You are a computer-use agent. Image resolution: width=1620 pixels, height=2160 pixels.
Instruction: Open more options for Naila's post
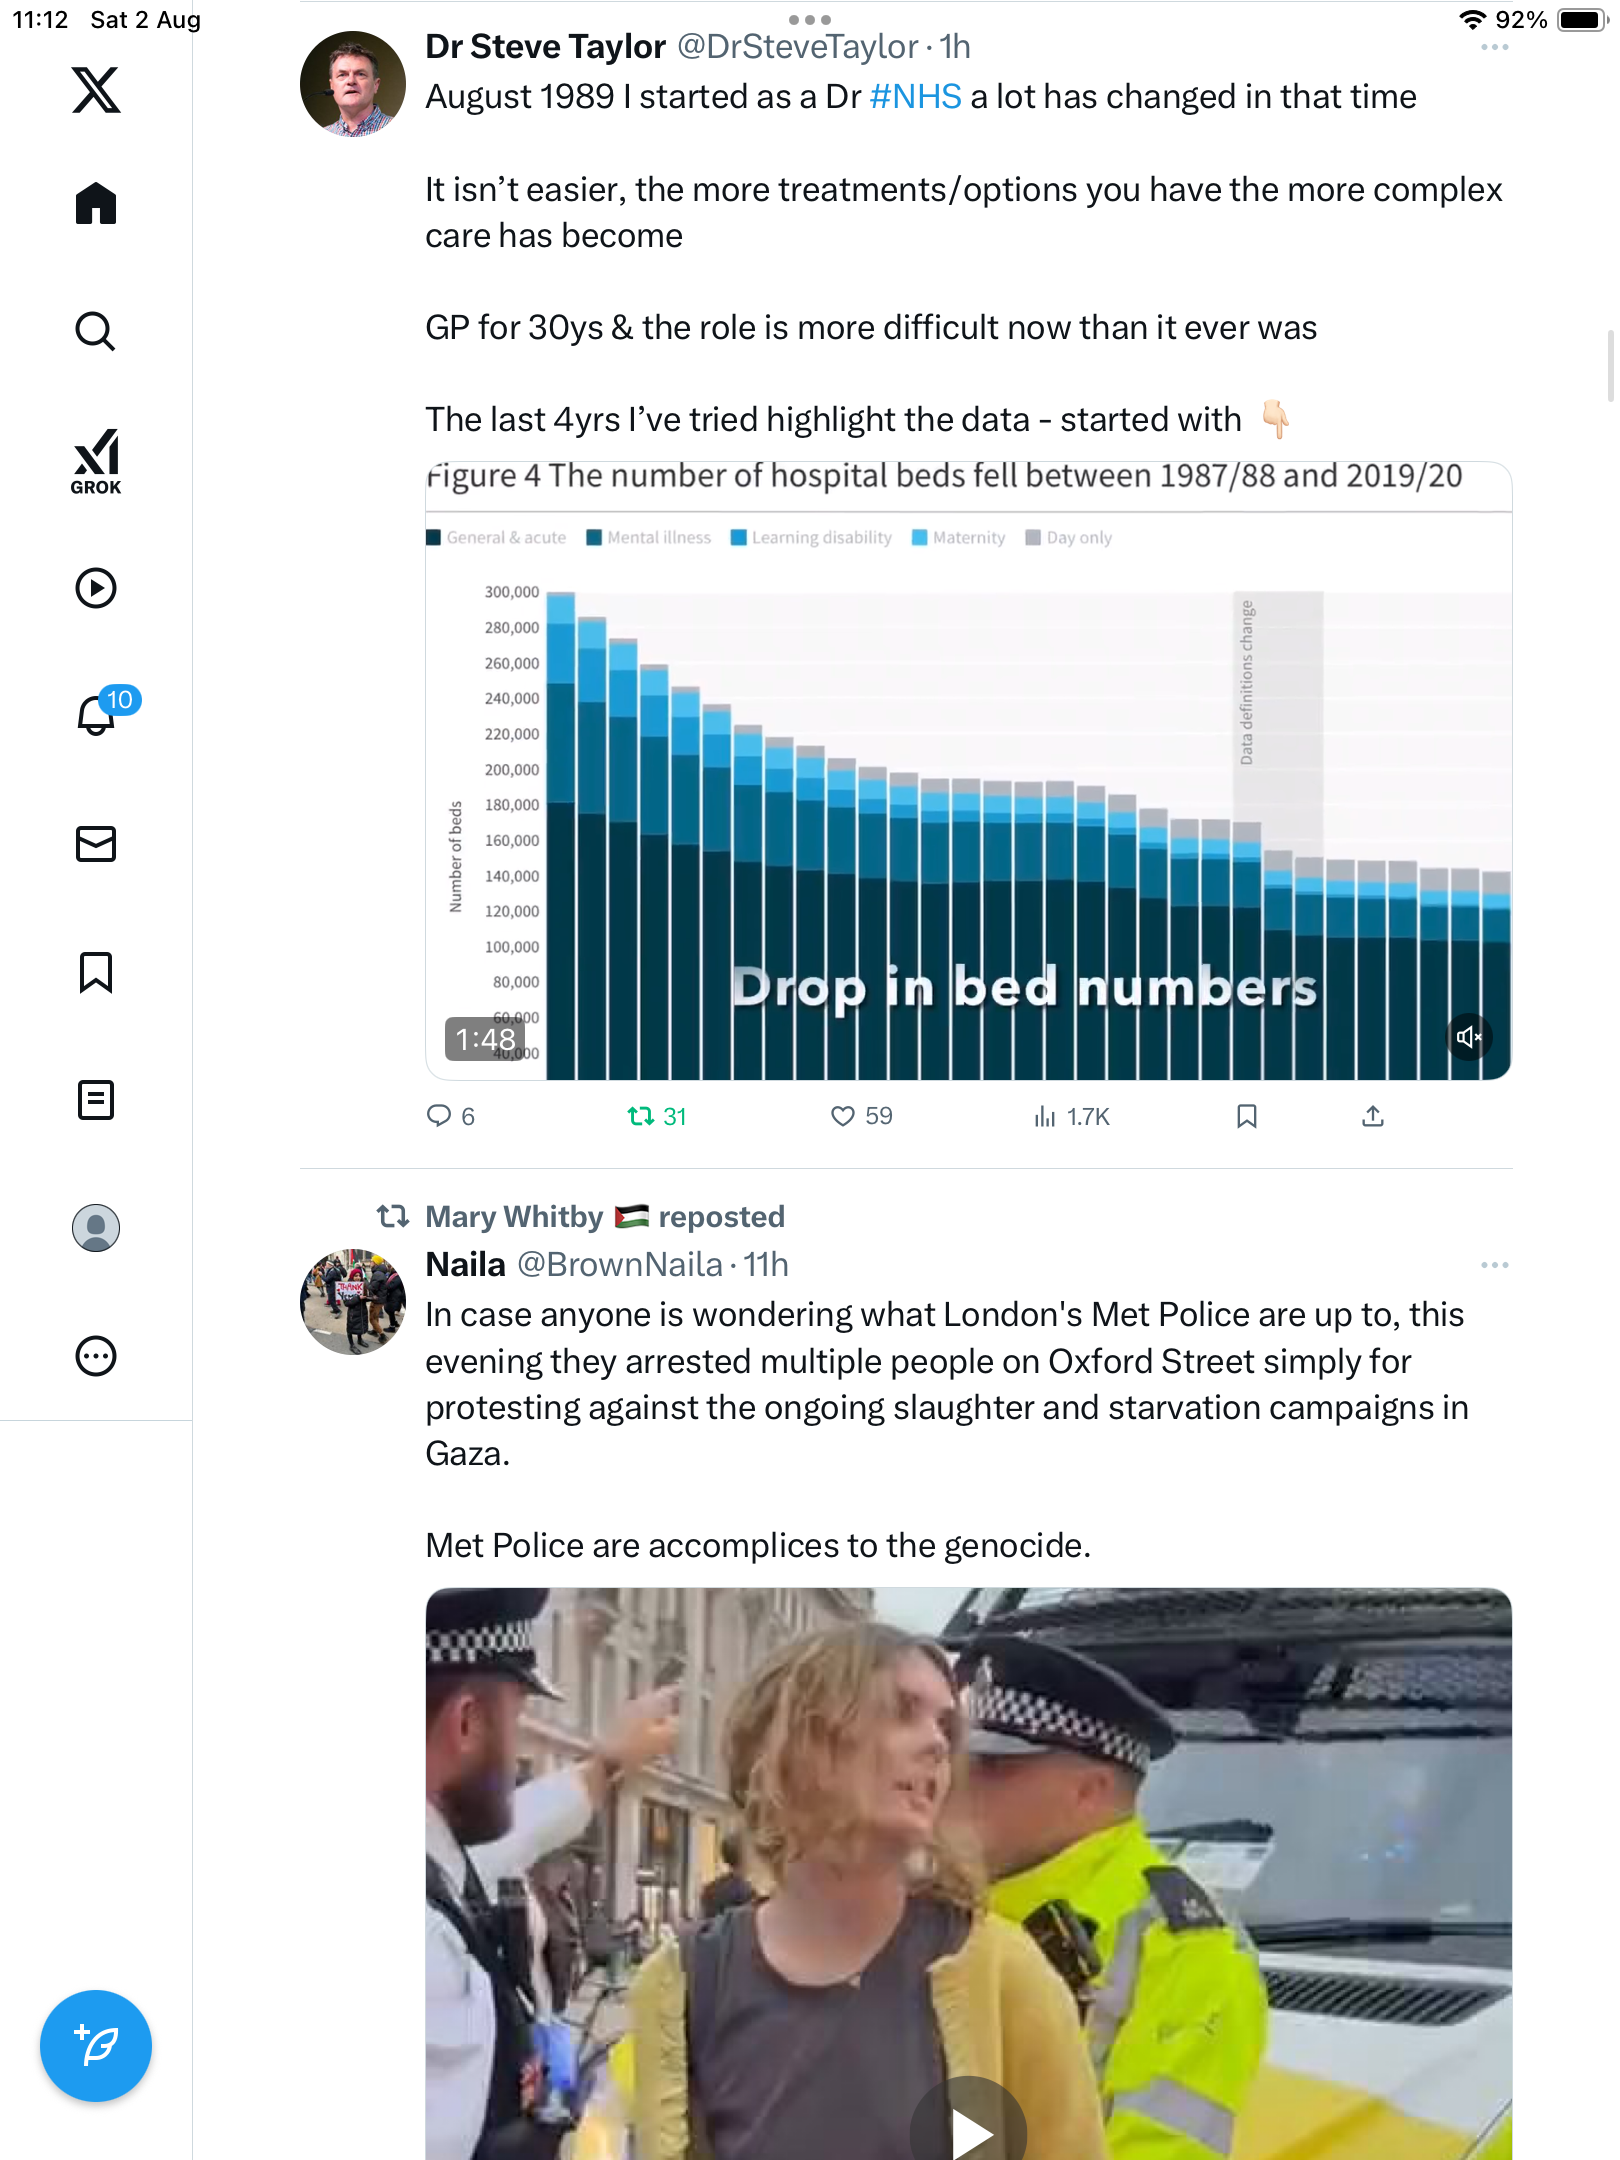[1494, 1265]
